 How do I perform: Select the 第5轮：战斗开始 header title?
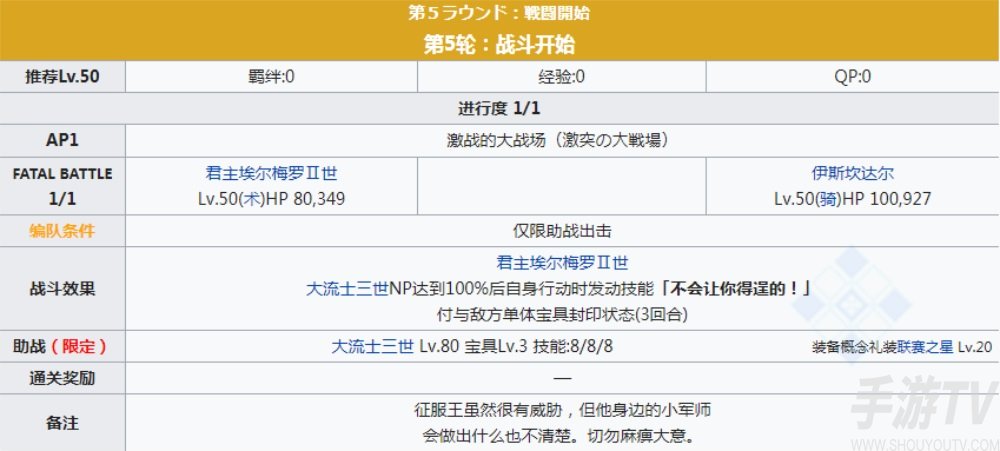coord(499,45)
